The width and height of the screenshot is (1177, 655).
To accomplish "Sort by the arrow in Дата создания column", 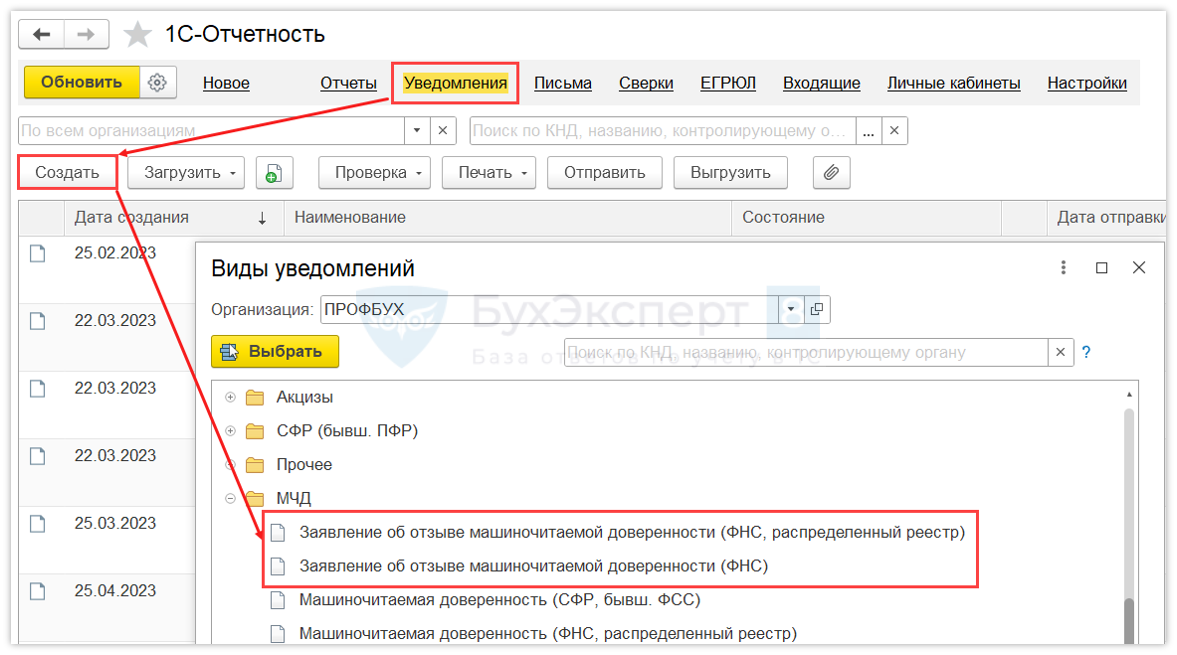I will 262,218.
